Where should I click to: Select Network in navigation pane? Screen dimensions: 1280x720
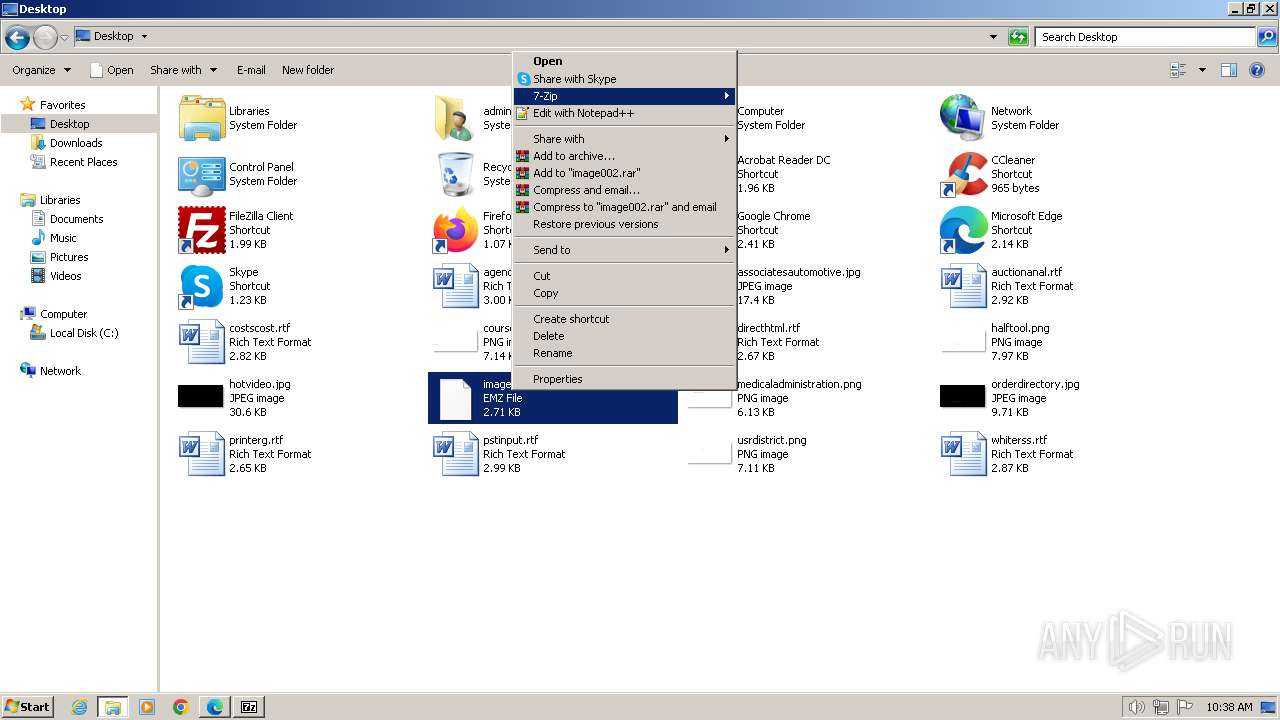60,371
